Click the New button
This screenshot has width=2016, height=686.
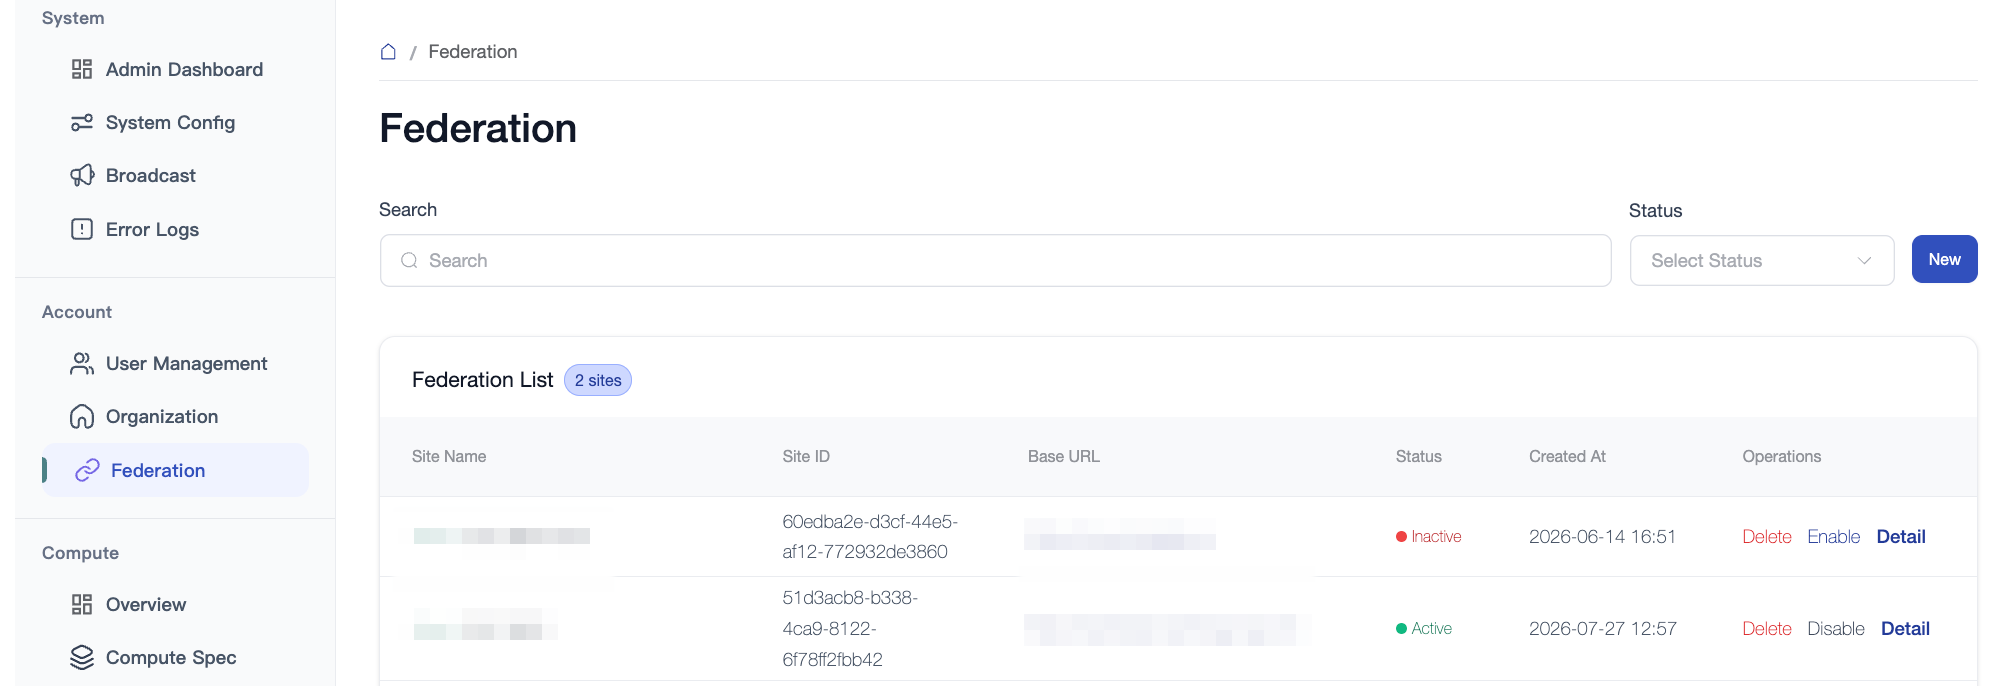point(1944,259)
